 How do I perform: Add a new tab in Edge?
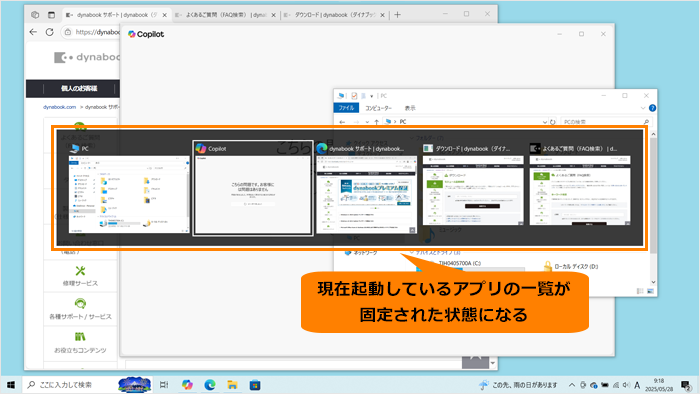tap(397, 15)
